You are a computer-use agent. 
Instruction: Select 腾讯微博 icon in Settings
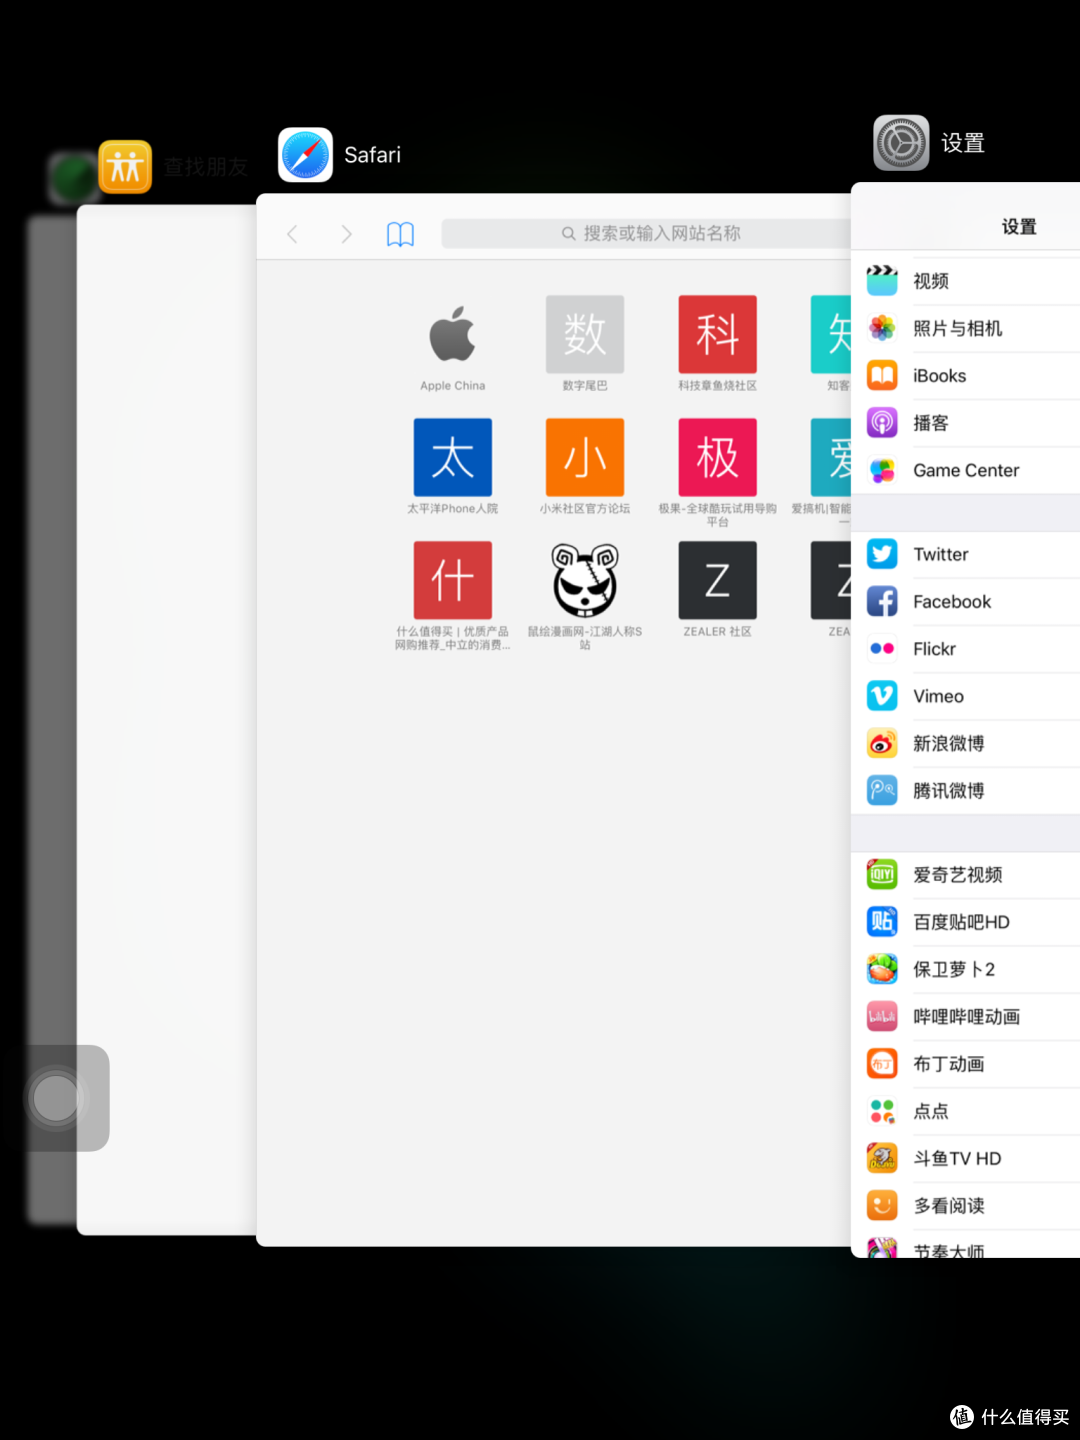click(882, 790)
